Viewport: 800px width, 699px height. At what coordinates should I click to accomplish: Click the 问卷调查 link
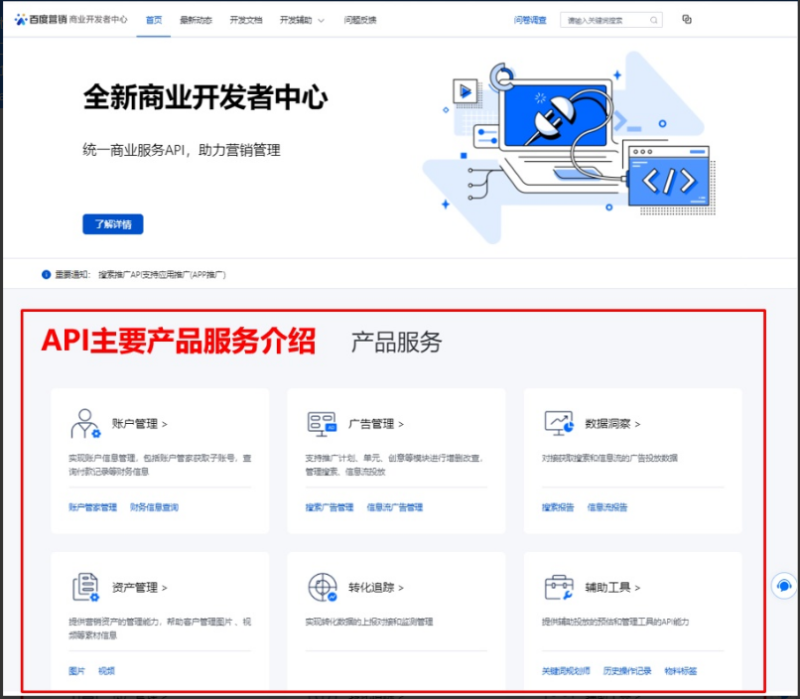pos(532,19)
